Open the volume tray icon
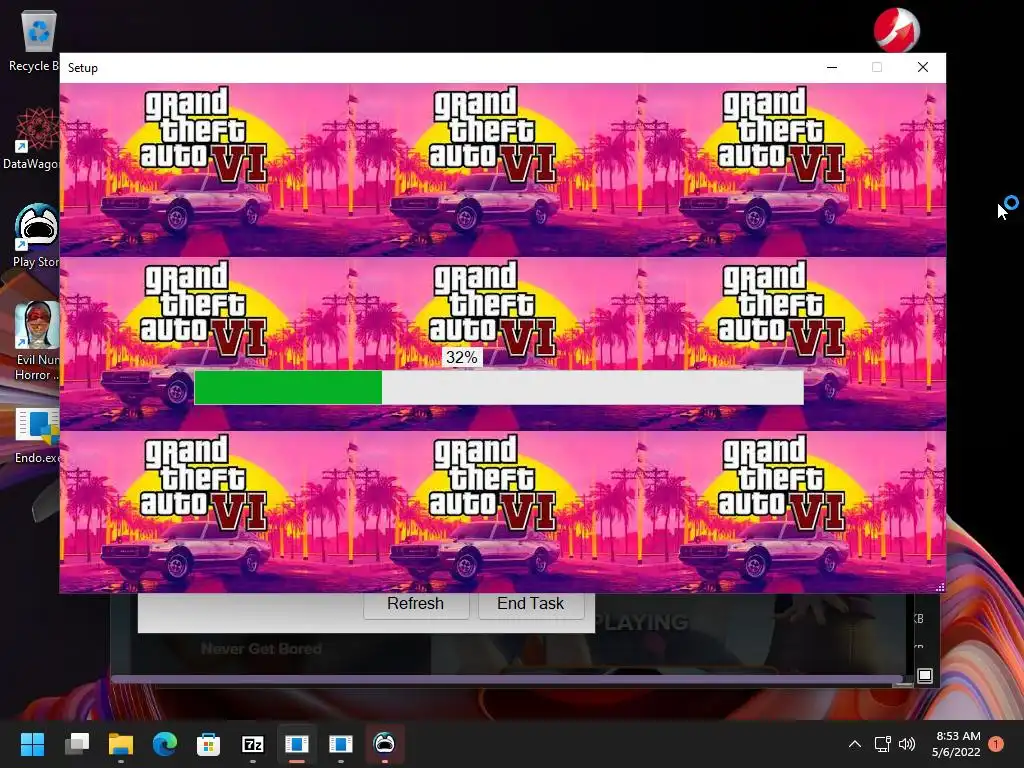The height and width of the screenshot is (768, 1024). click(906, 744)
